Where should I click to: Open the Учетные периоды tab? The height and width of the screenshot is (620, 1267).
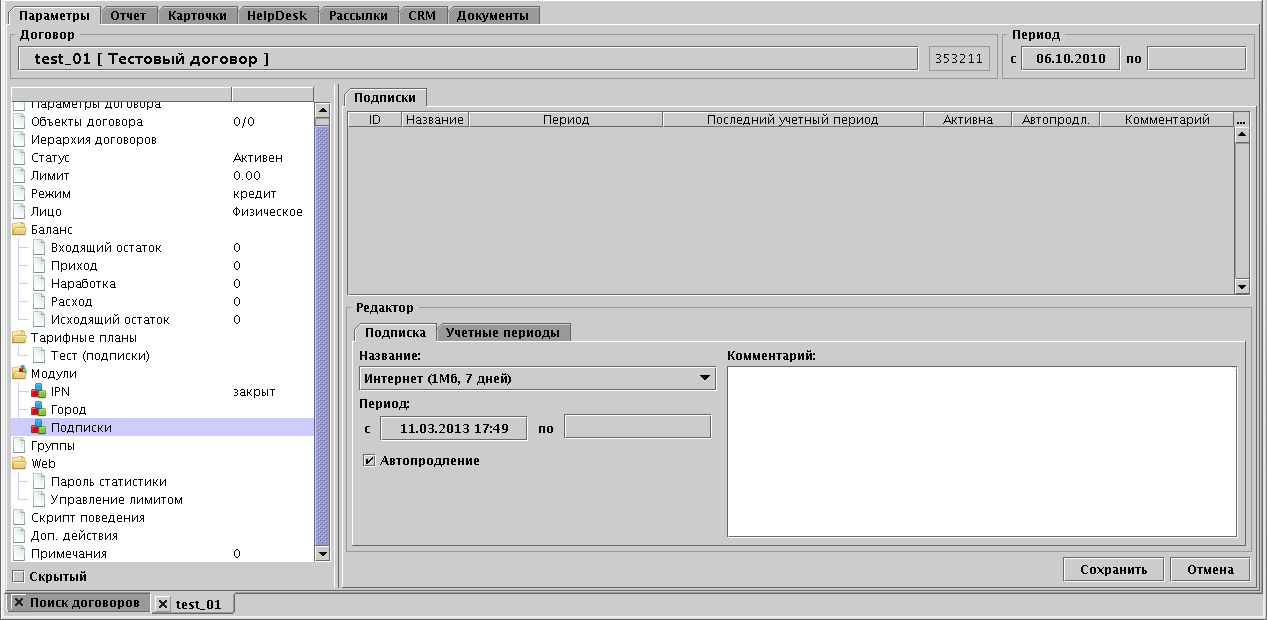point(502,333)
